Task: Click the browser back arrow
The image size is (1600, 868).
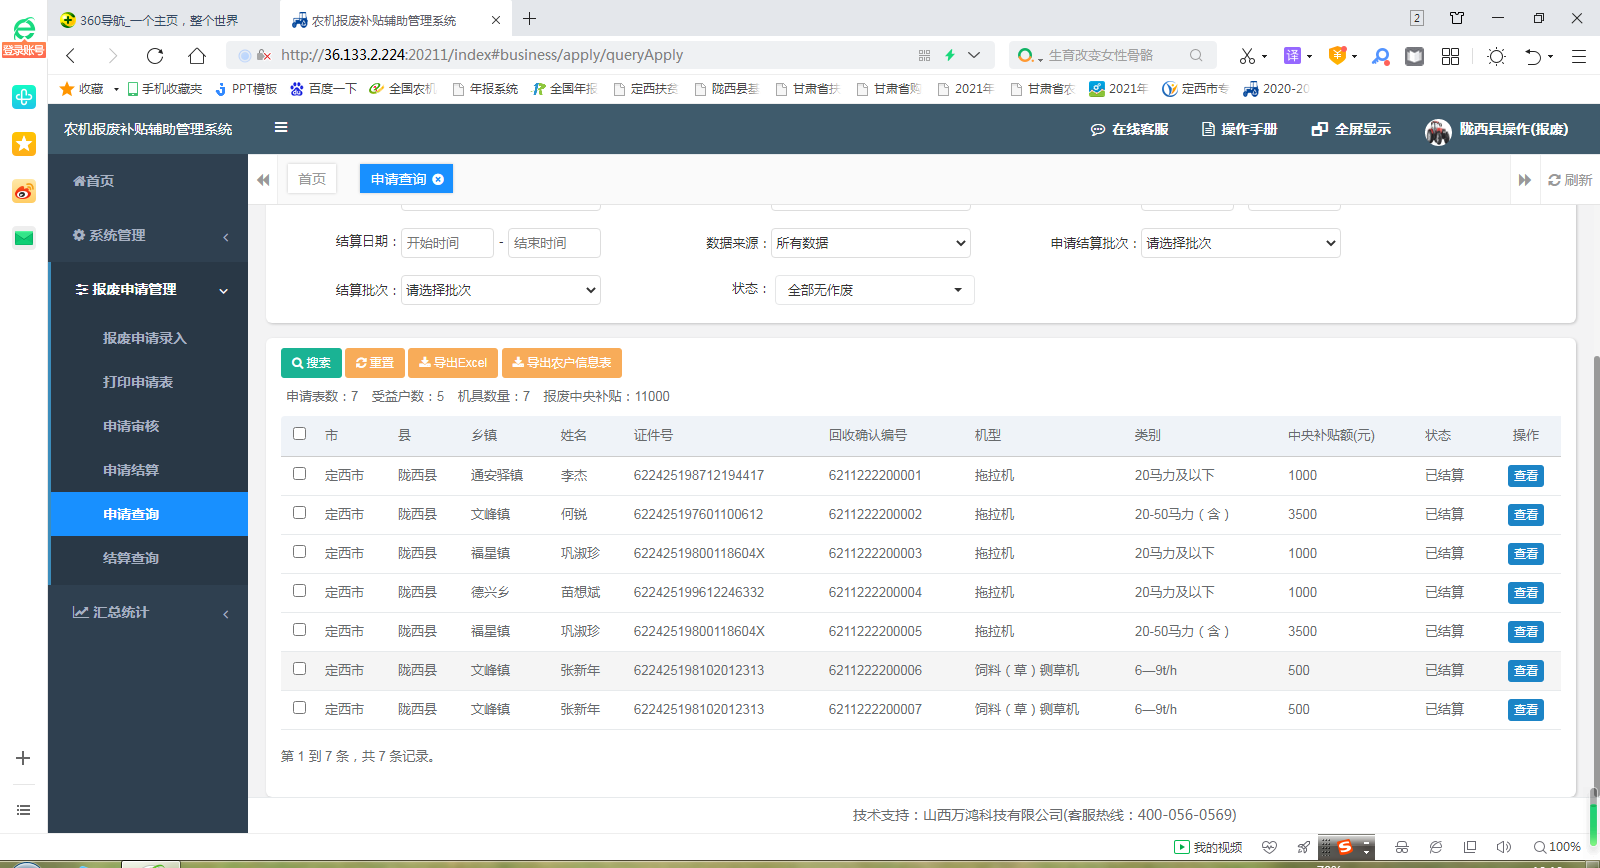Action: 70,56
